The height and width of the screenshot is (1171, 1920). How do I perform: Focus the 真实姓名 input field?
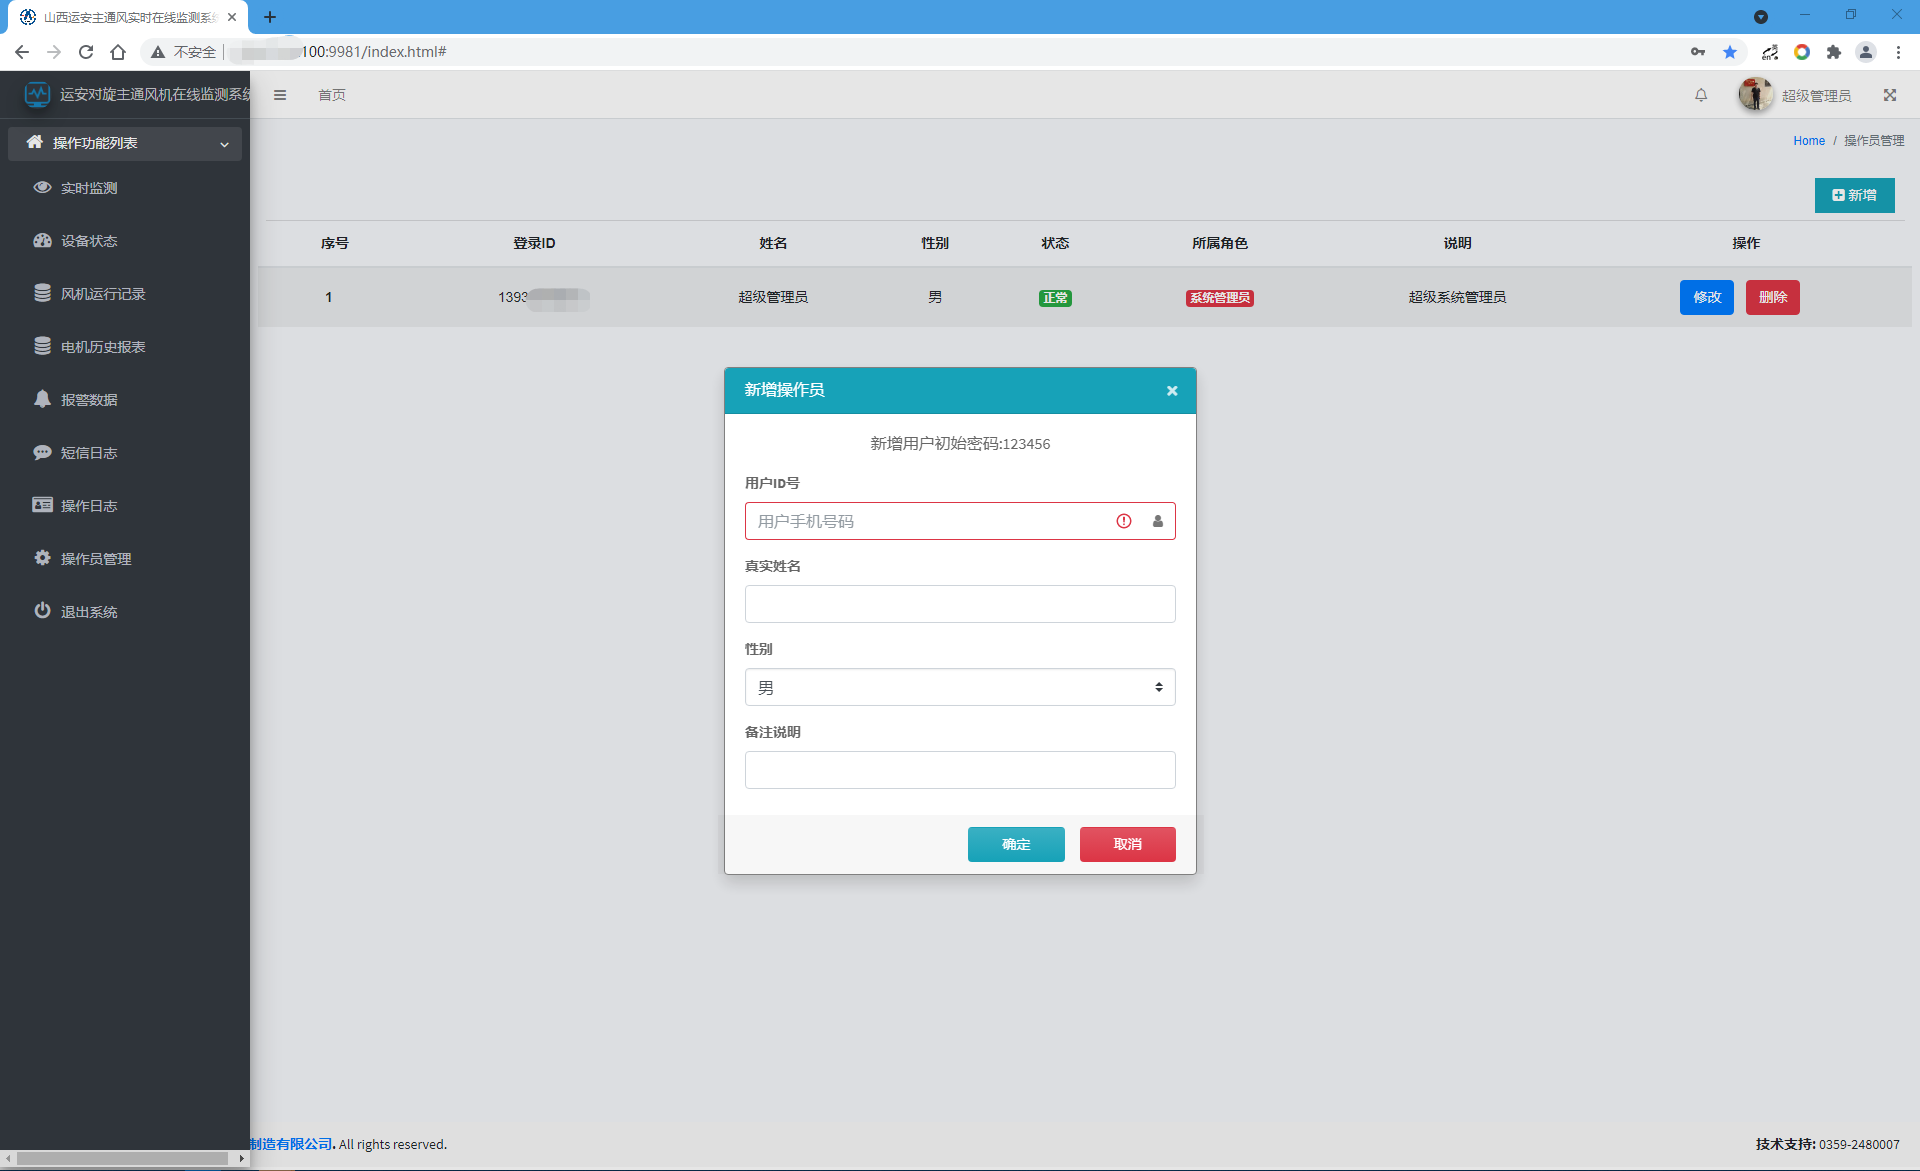960,604
